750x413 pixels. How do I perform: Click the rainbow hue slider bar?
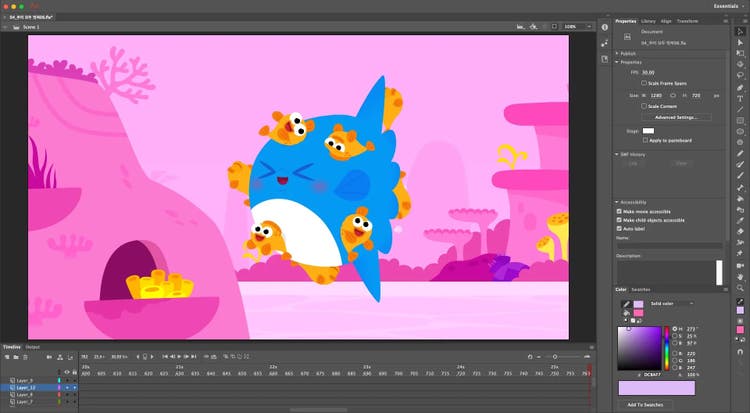tap(666, 348)
